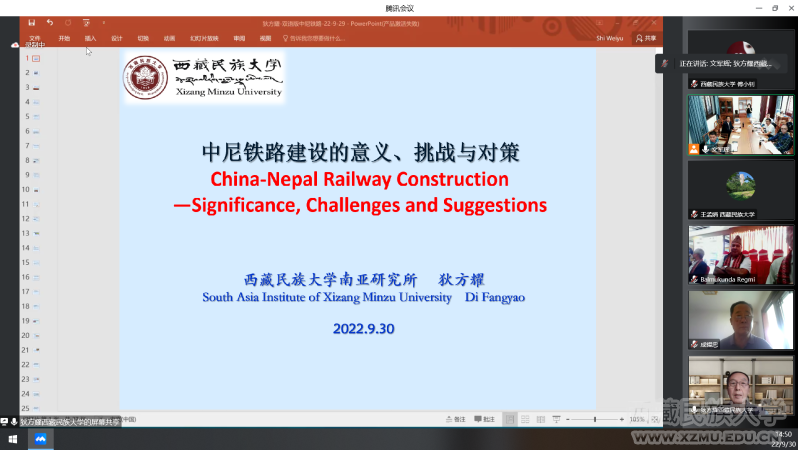Click the Shi Weiyu account name
798x450 pixels.
[610, 38]
